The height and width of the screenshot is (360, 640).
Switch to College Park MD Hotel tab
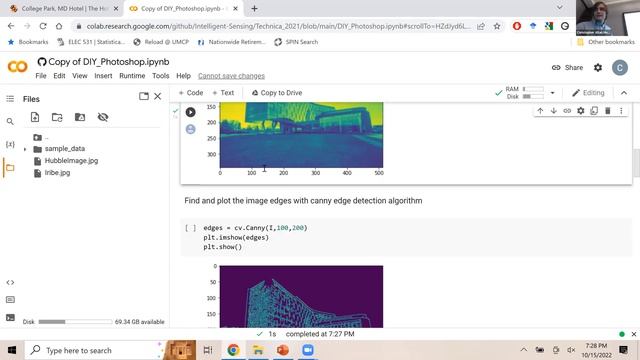pyautogui.click(x=63, y=8)
